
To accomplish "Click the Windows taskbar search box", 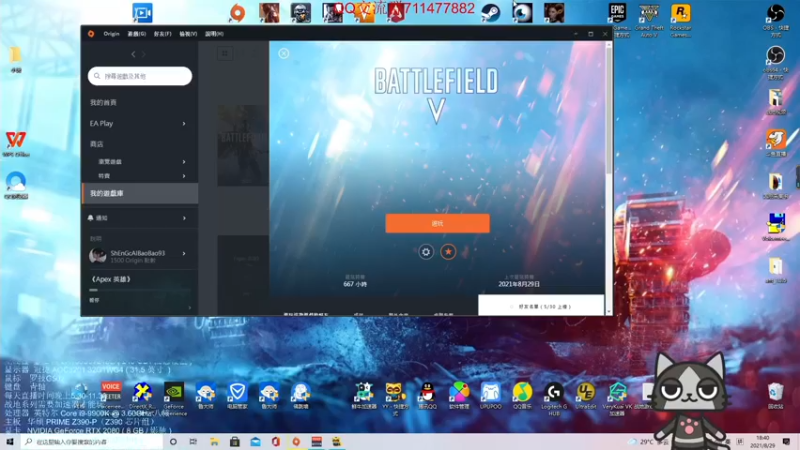I will (92, 441).
